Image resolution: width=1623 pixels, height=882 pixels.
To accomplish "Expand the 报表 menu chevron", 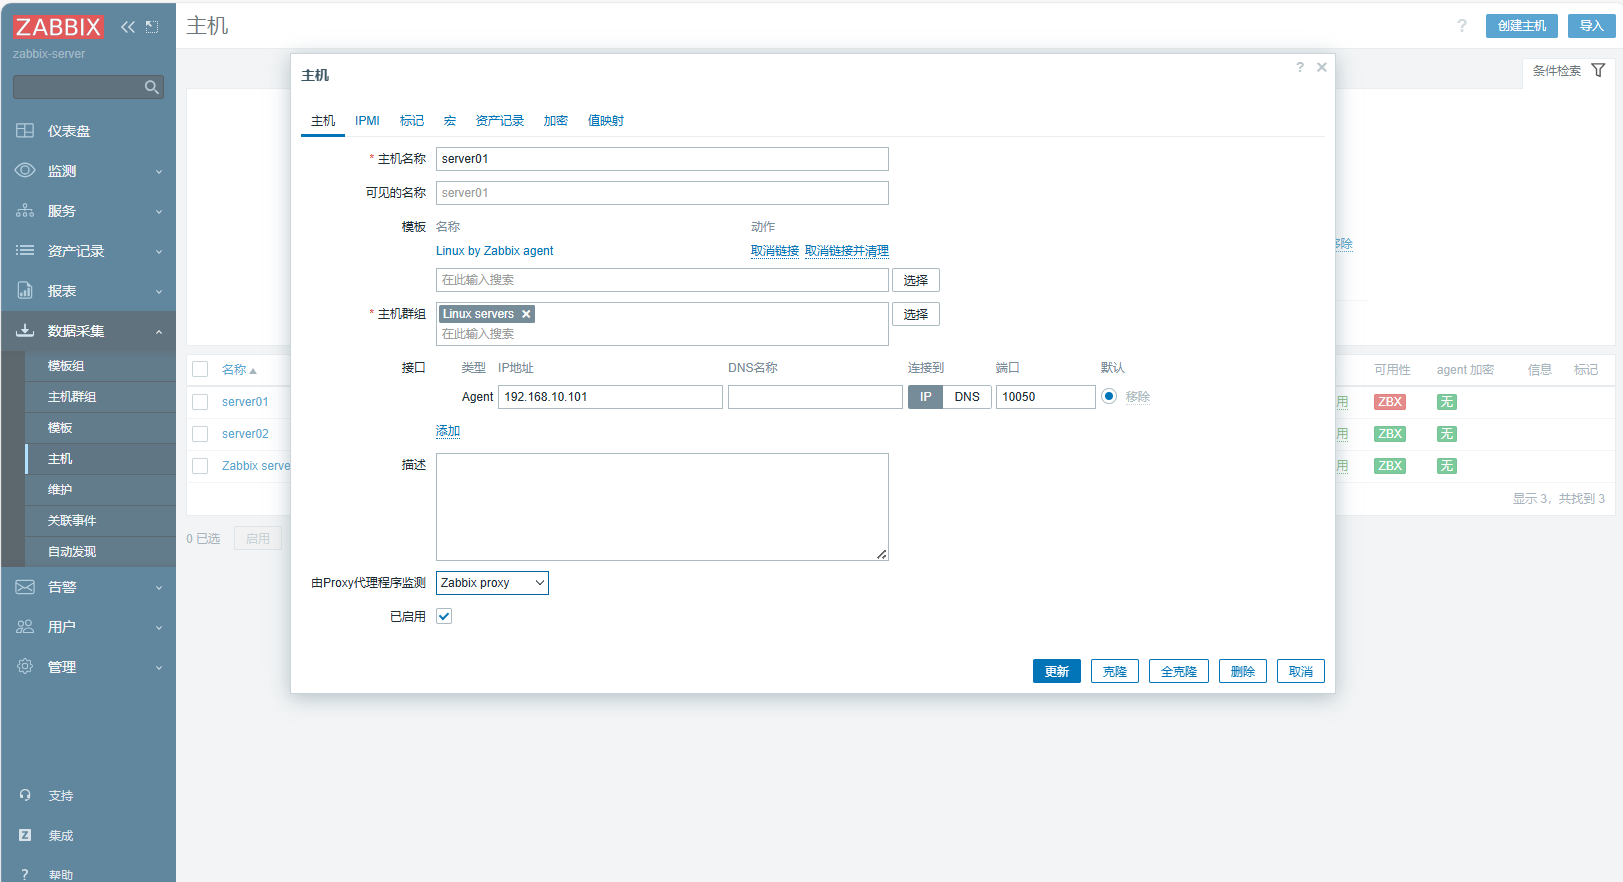I will (159, 292).
